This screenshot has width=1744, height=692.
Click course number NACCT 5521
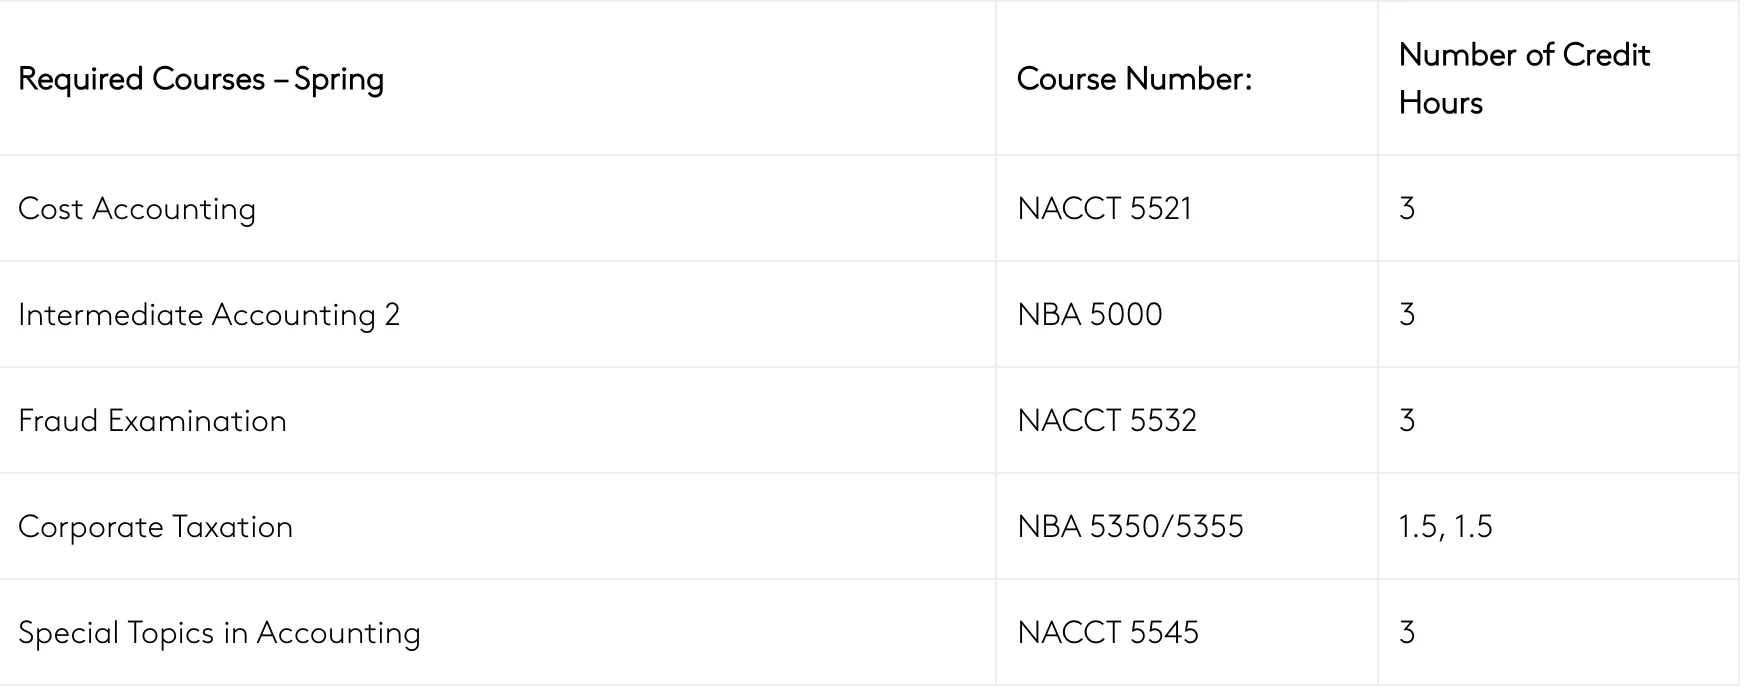1104,209
